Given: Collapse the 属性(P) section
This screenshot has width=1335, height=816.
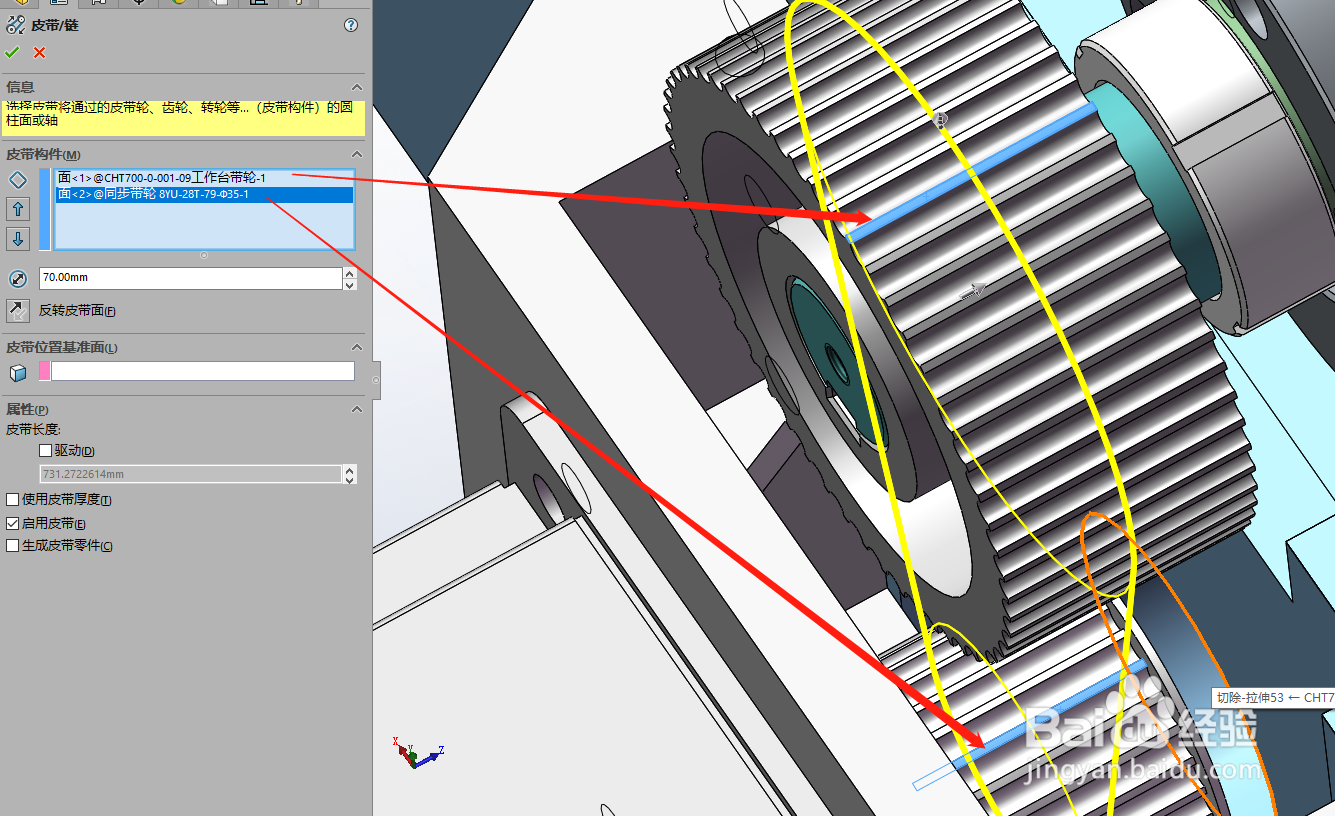Looking at the screenshot, I should point(356,409).
